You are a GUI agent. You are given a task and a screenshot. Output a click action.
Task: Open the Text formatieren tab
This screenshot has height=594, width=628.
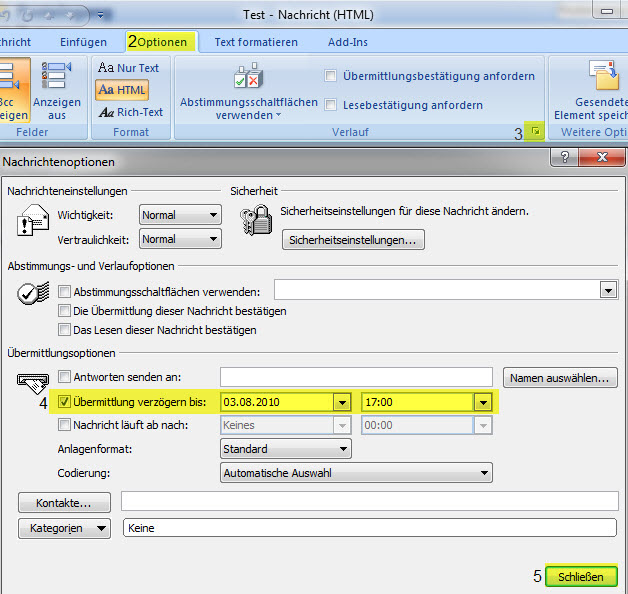[256, 42]
